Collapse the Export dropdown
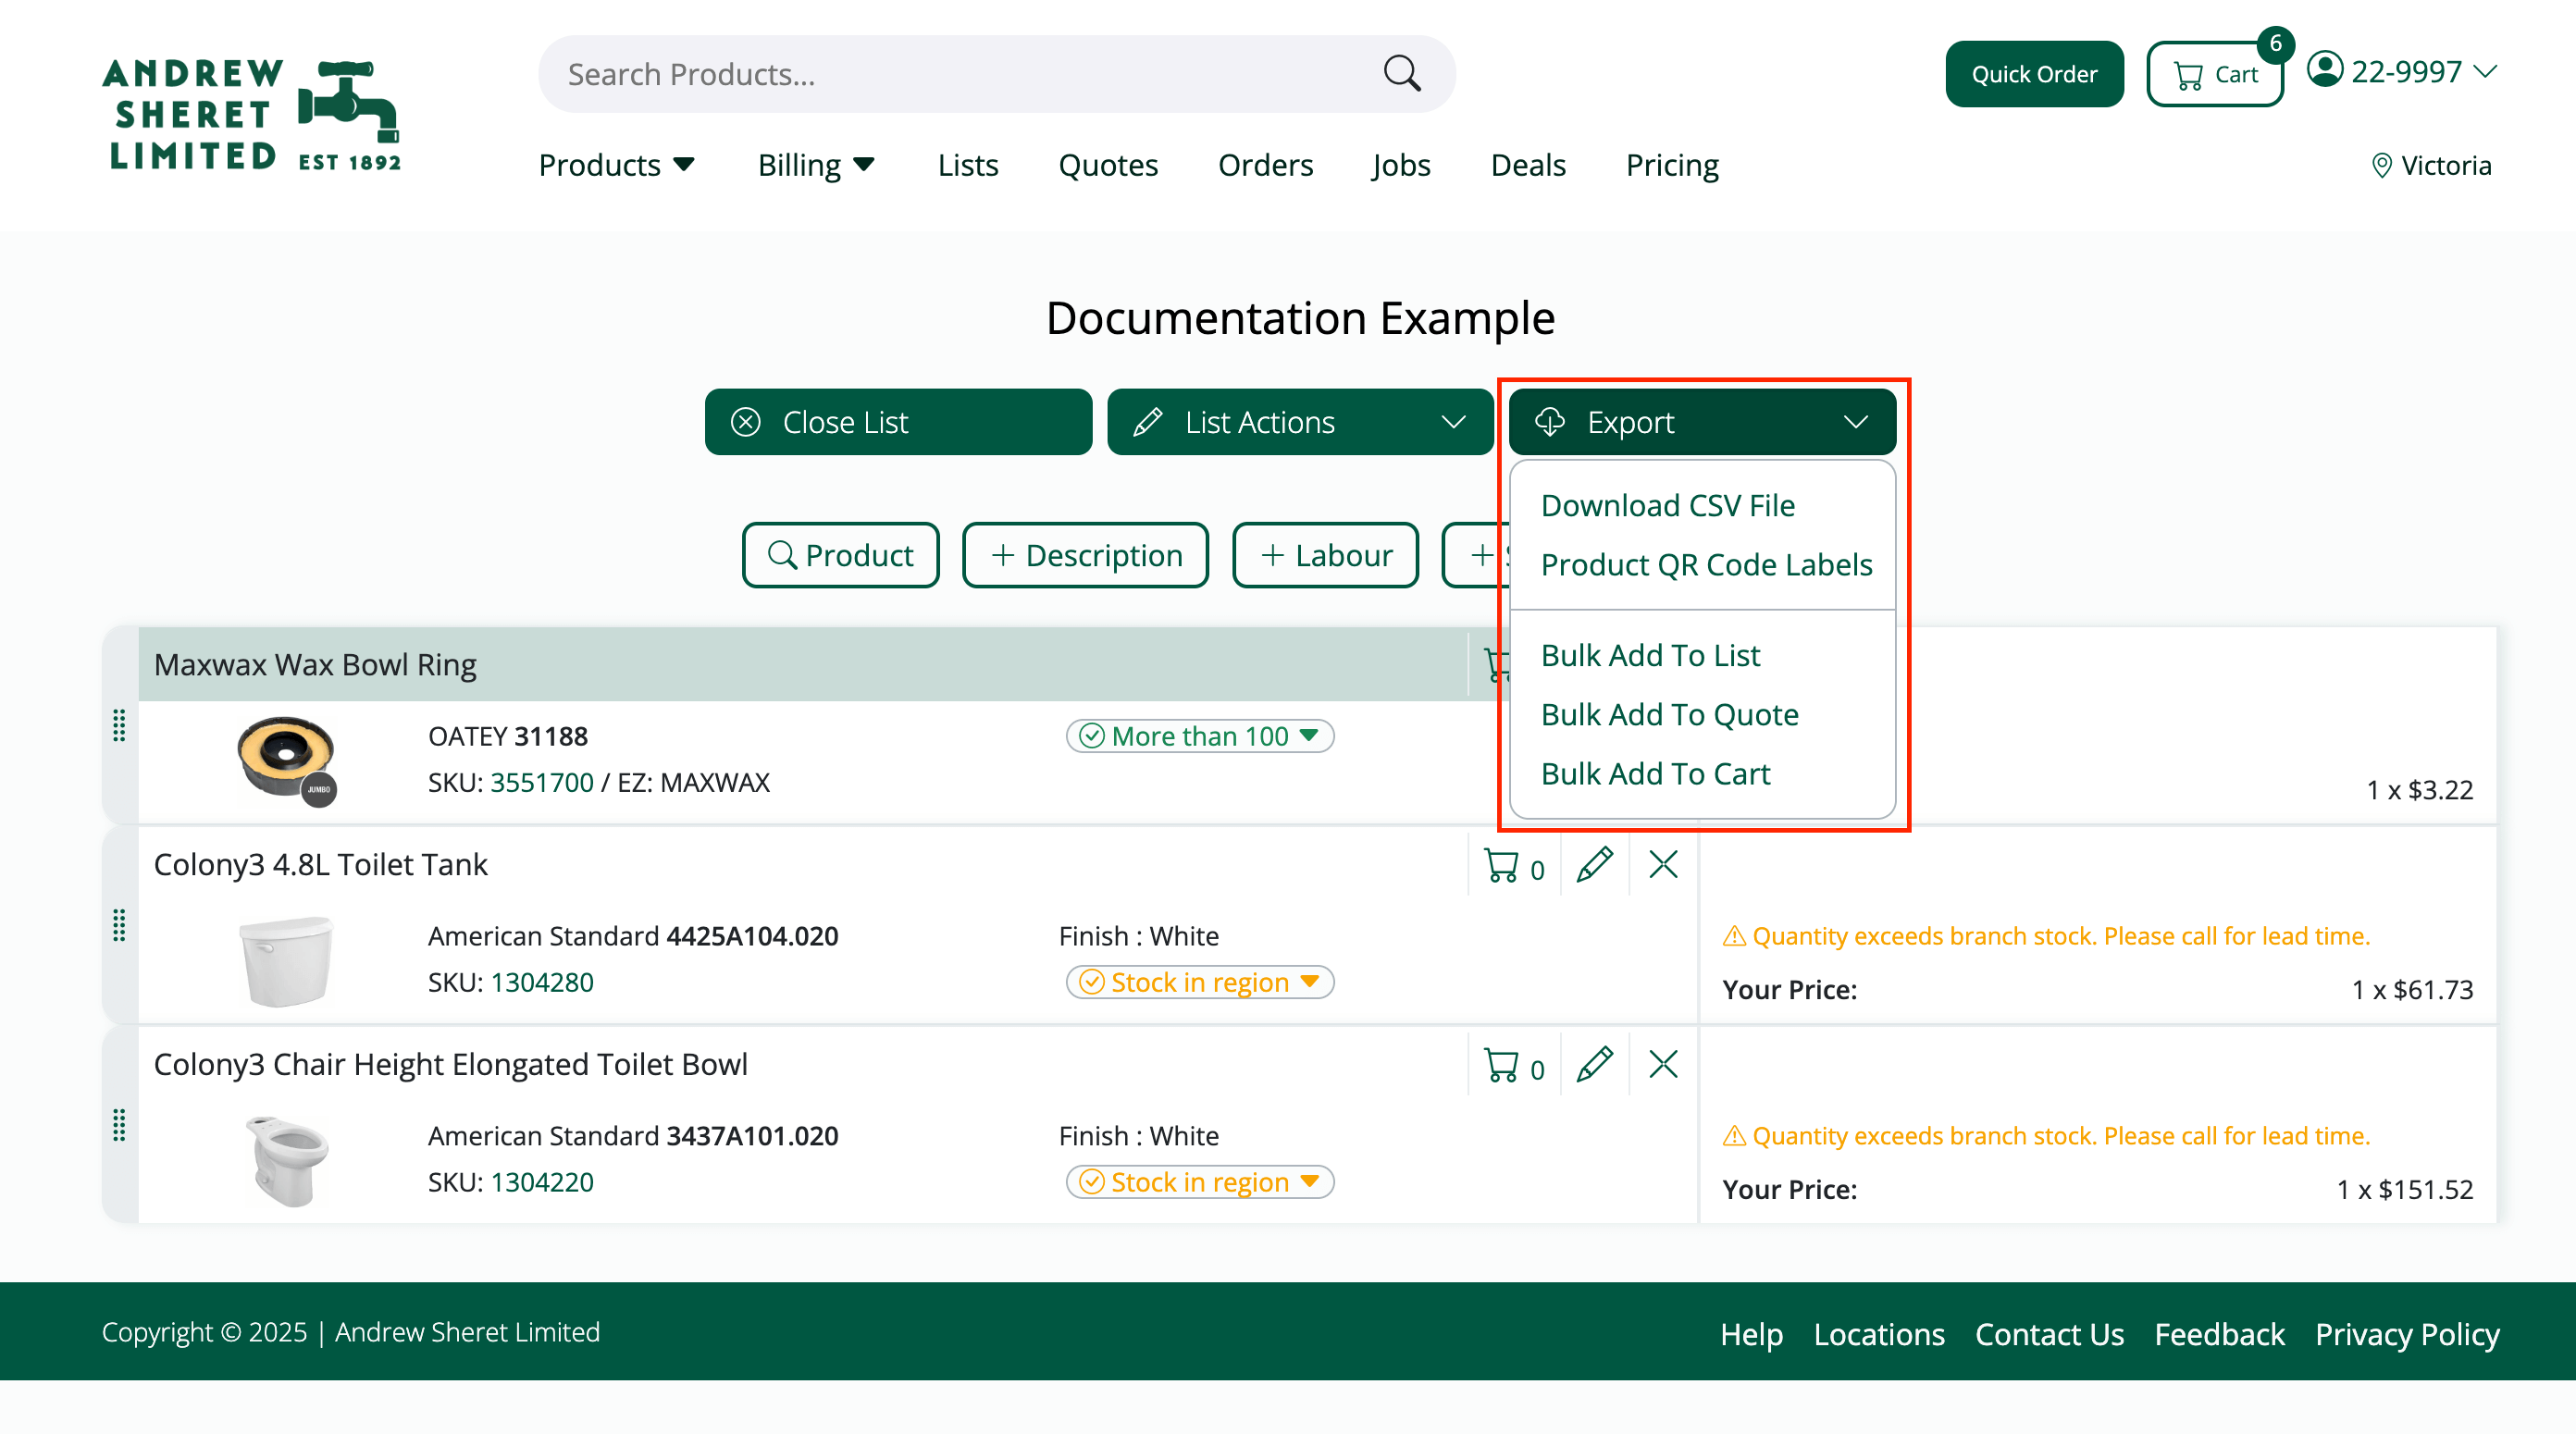2576x1434 pixels. [1702, 422]
